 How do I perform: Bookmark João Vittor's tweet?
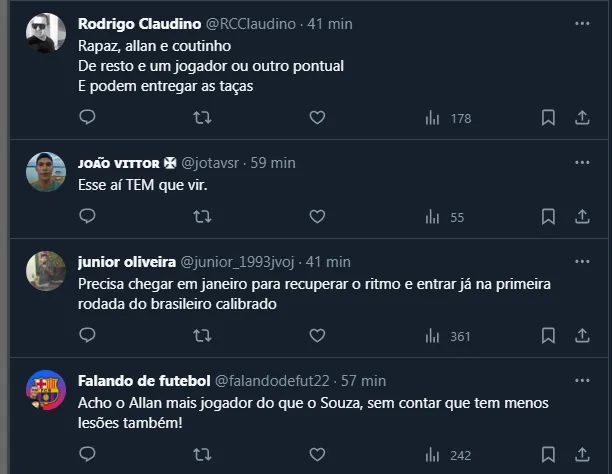[548, 217]
